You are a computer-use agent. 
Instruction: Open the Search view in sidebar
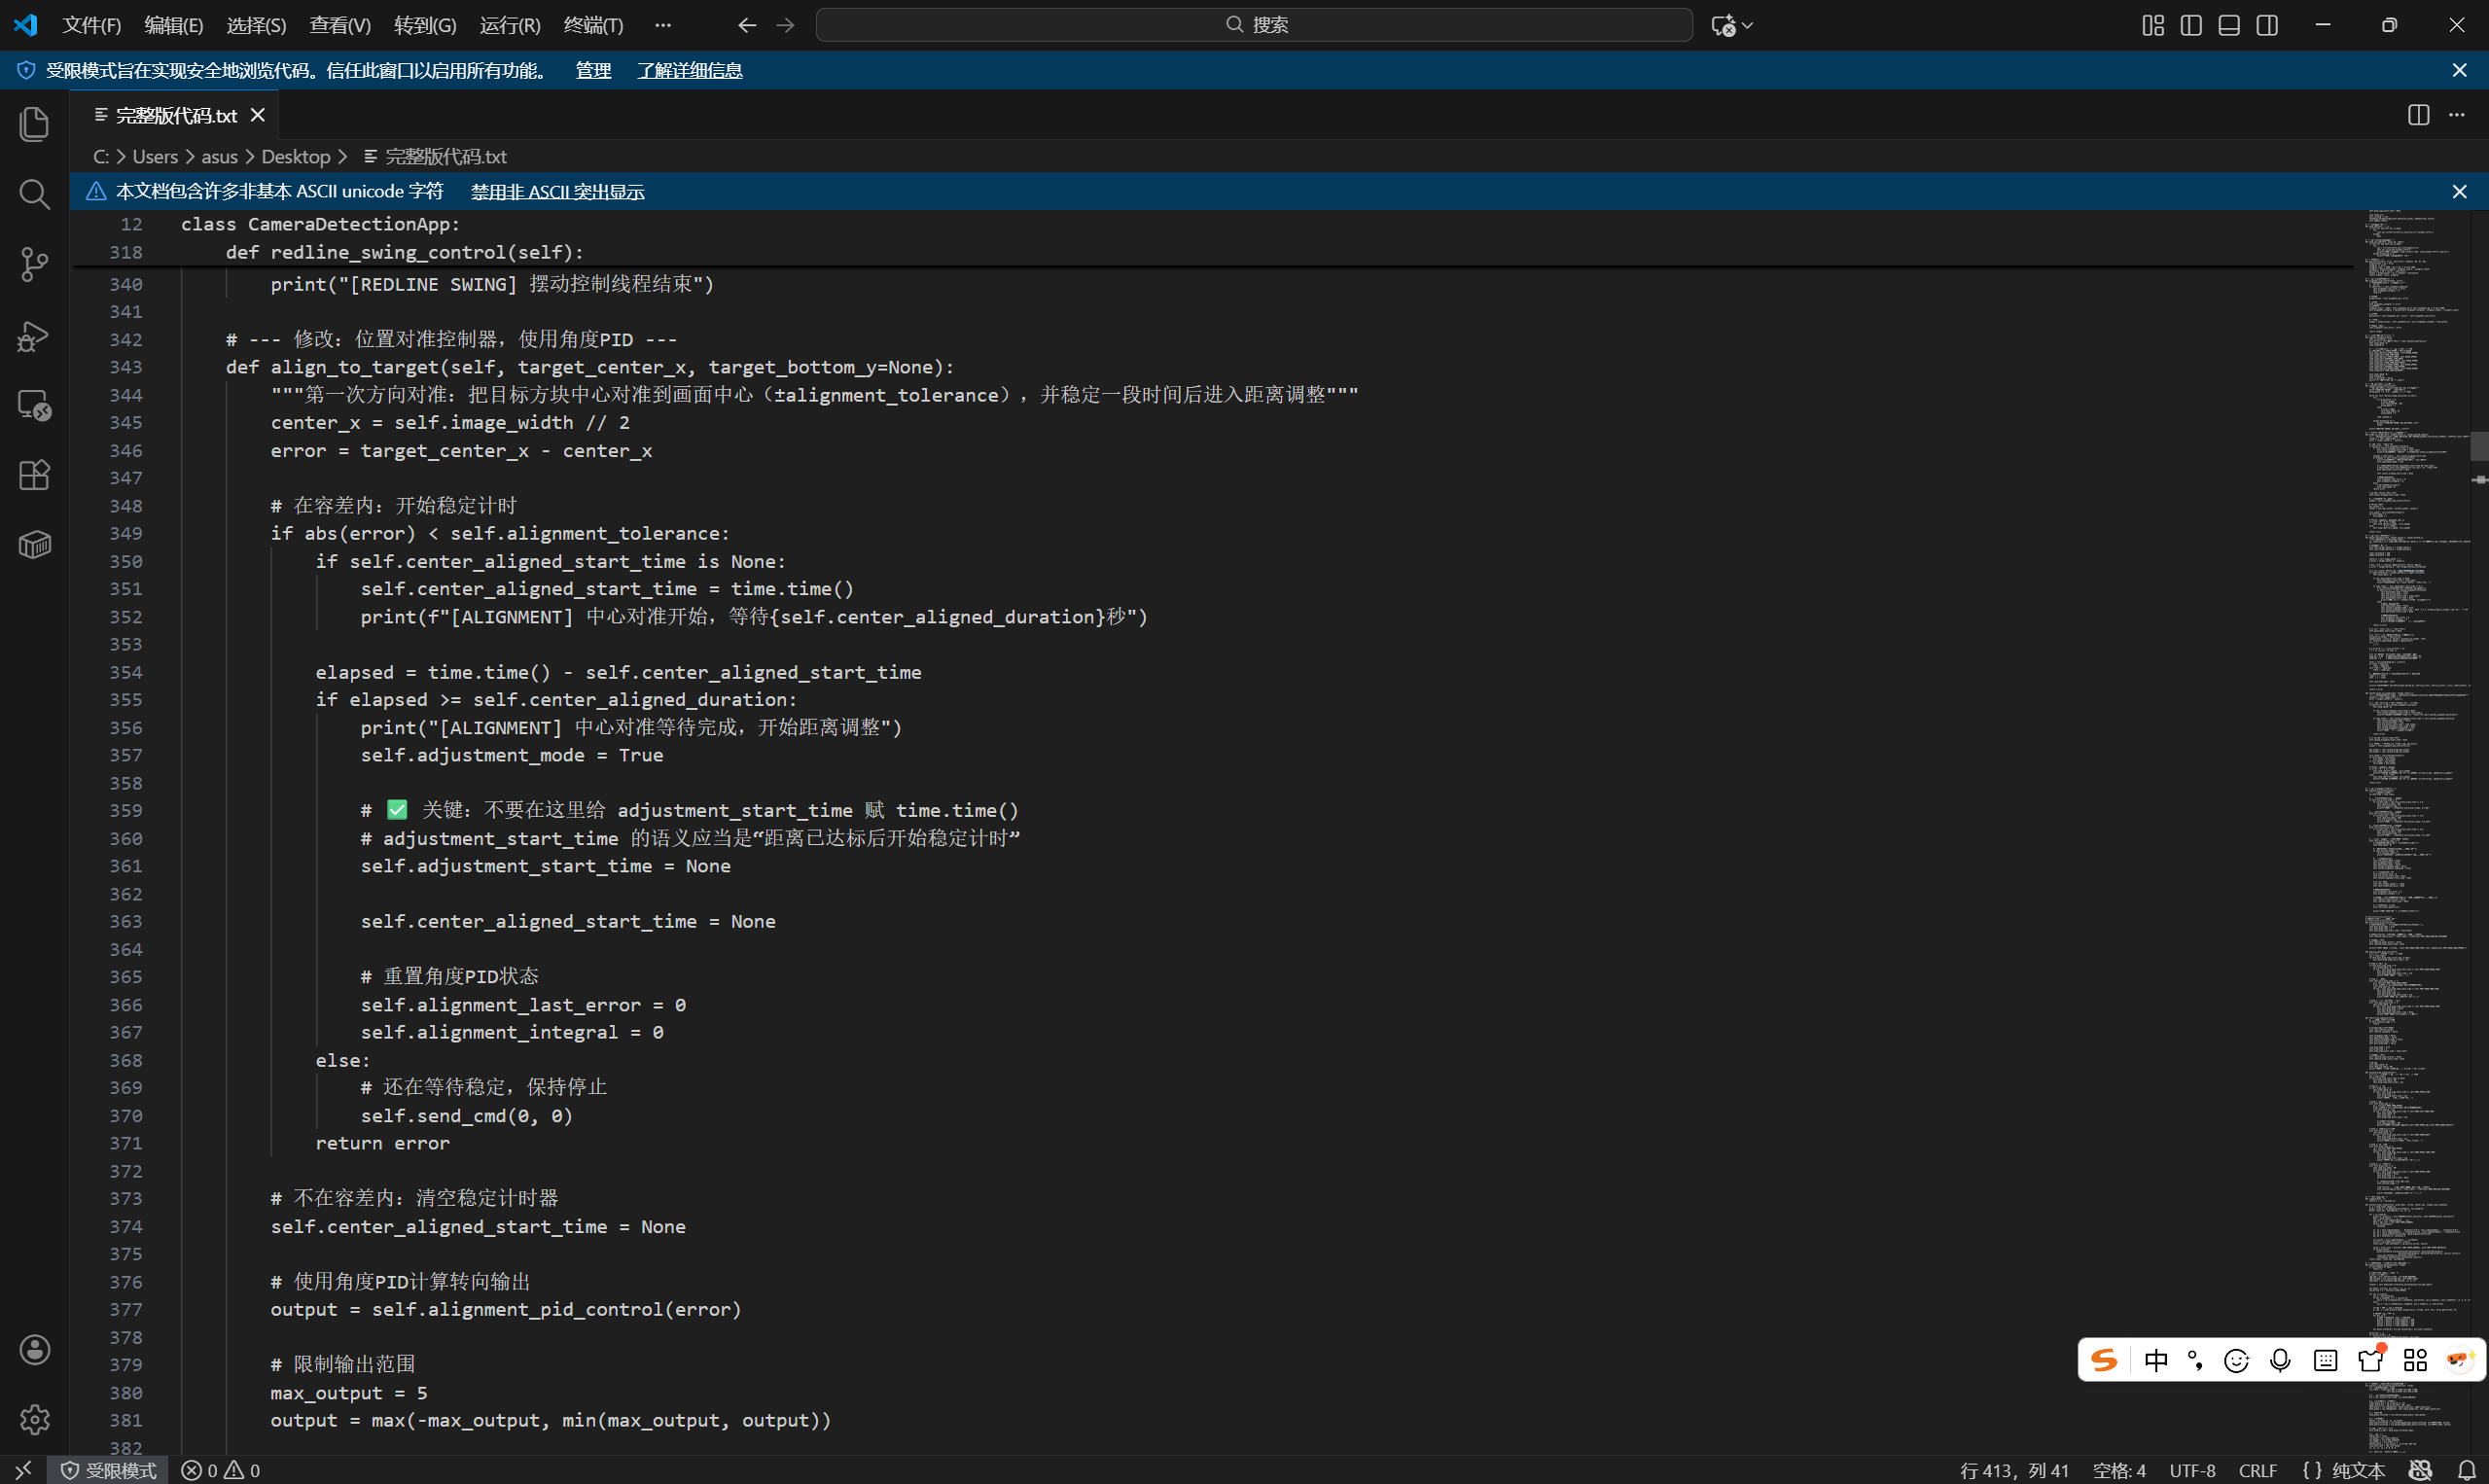point(34,194)
